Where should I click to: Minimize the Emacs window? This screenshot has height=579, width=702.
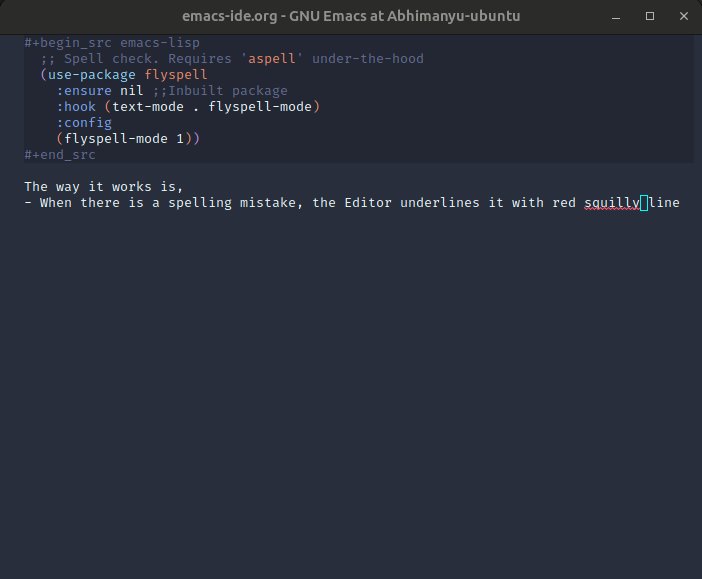click(x=620, y=17)
